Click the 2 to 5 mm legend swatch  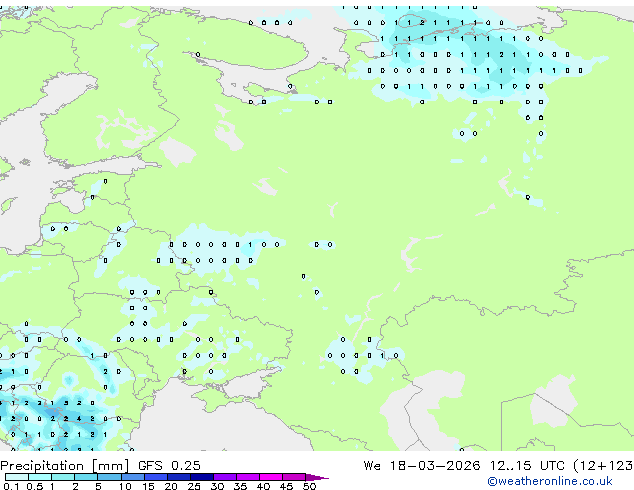pyautogui.click(x=86, y=477)
